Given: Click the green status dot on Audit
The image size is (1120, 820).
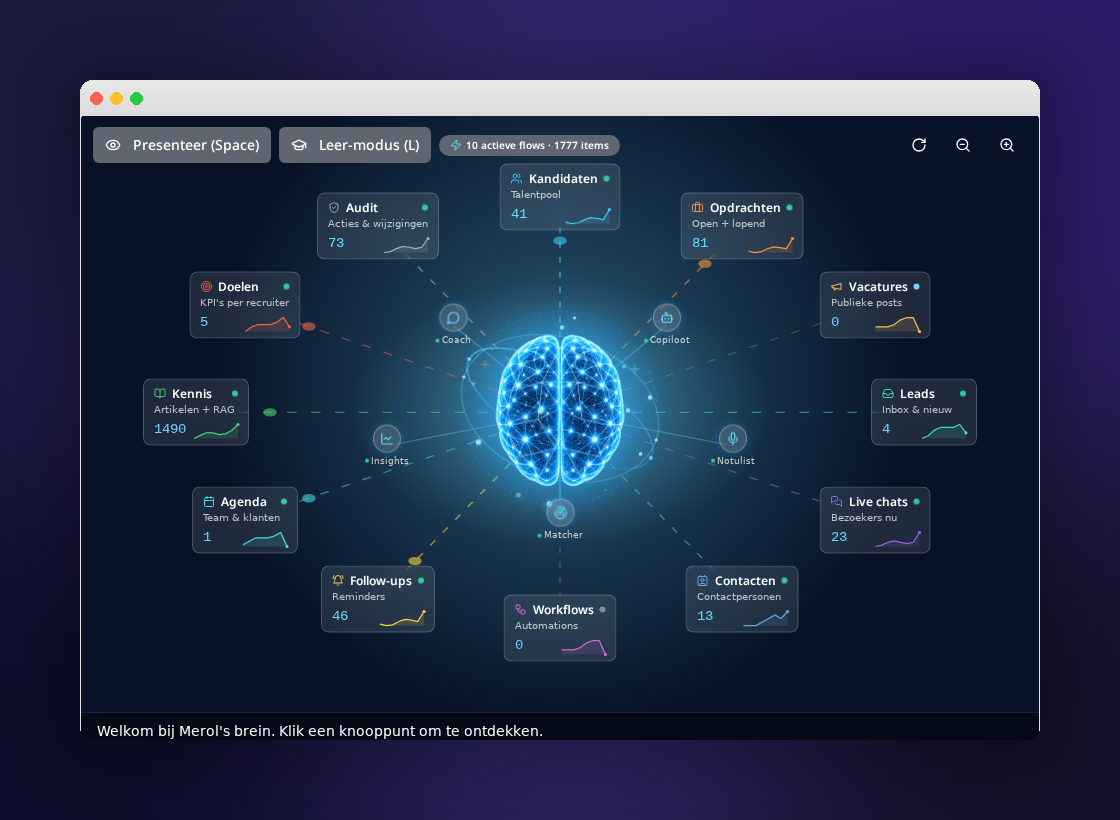Looking at the screenshot, I should click(x=425, y=208).
